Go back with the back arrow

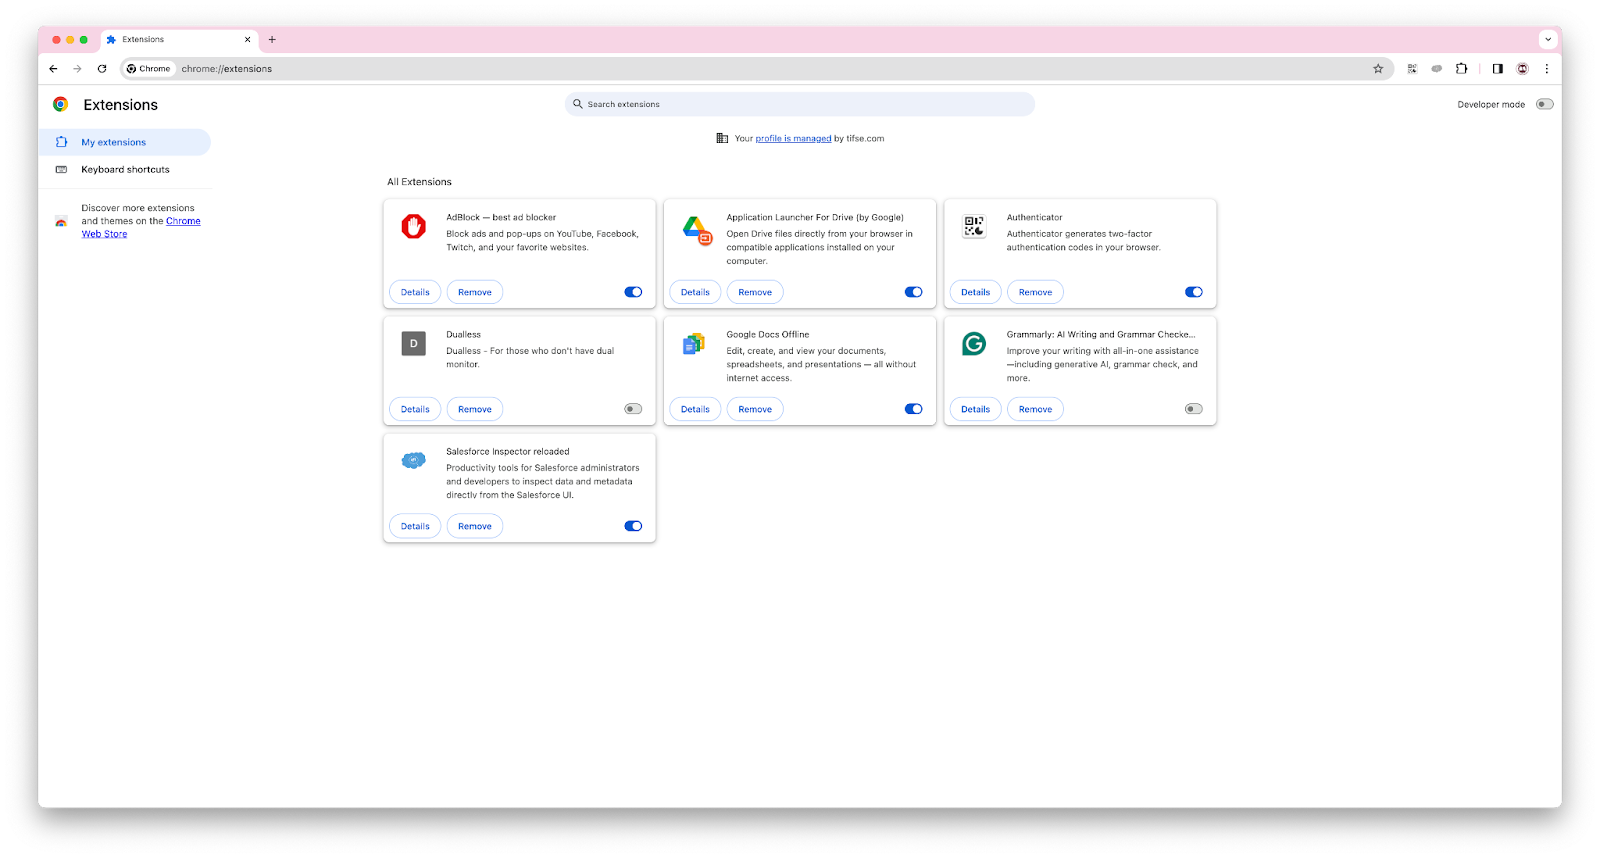point(53,69)
